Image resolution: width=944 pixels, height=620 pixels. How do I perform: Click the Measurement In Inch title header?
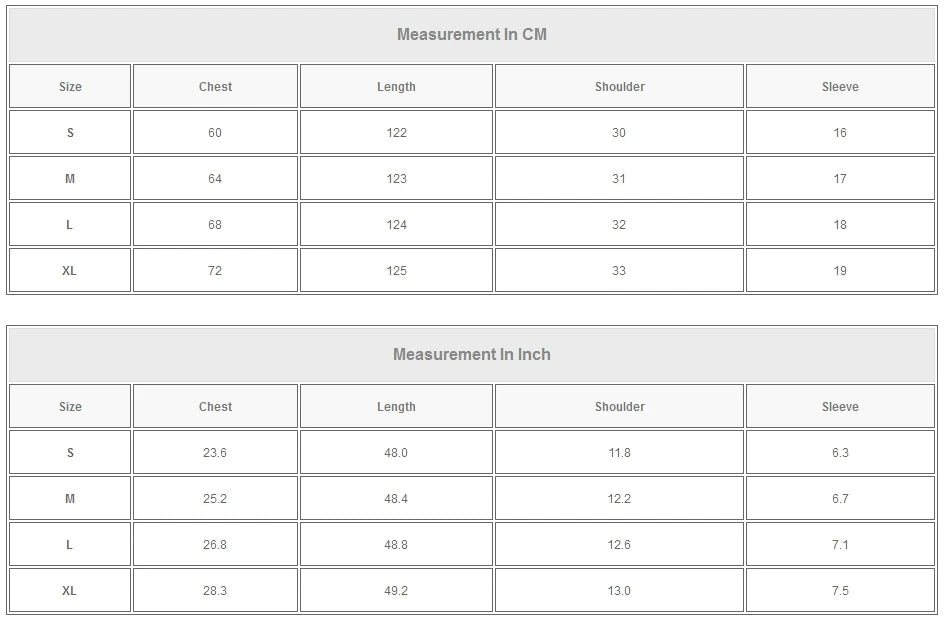point(472,354)
